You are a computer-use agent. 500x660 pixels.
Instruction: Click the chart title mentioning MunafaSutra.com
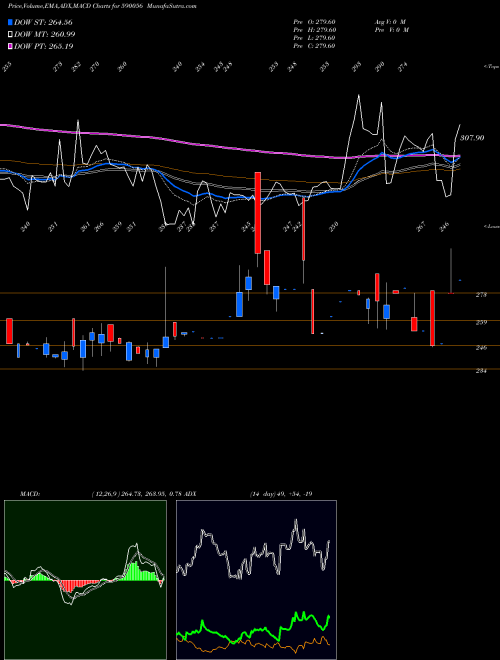click(102, 6)
